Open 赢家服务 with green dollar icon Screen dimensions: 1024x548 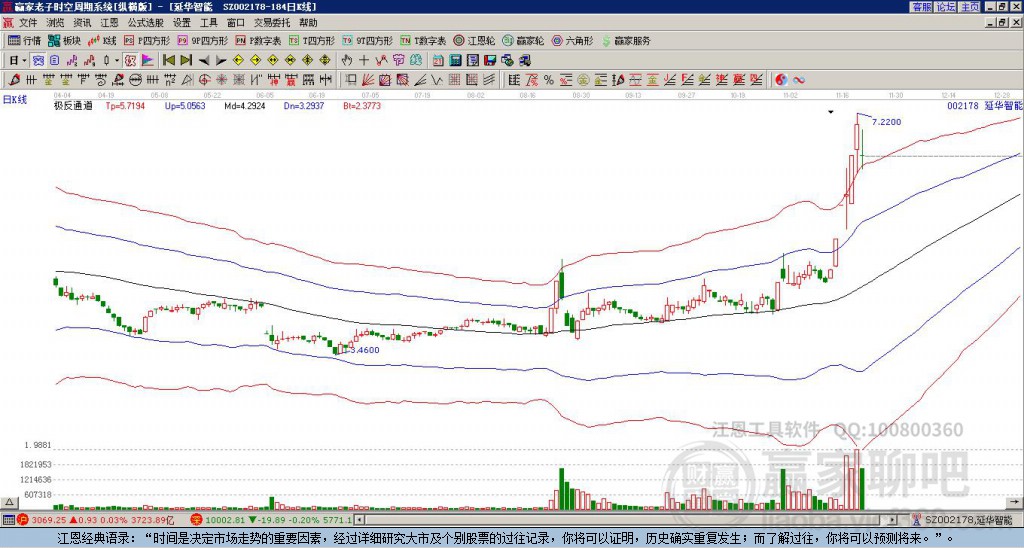coord(626,40)
